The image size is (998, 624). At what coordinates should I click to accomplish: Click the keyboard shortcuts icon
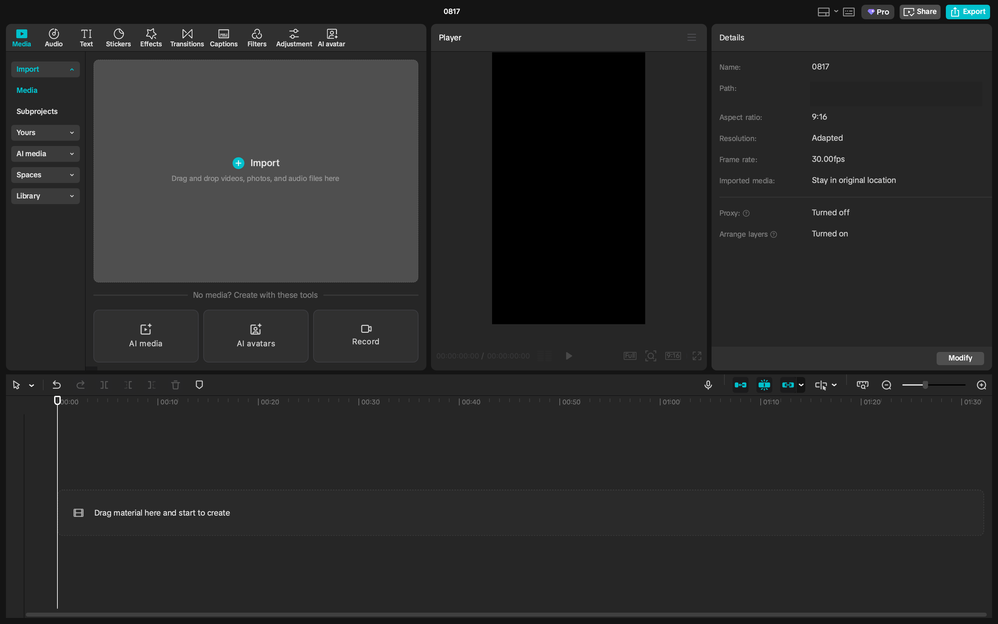(x=848, y=11)
